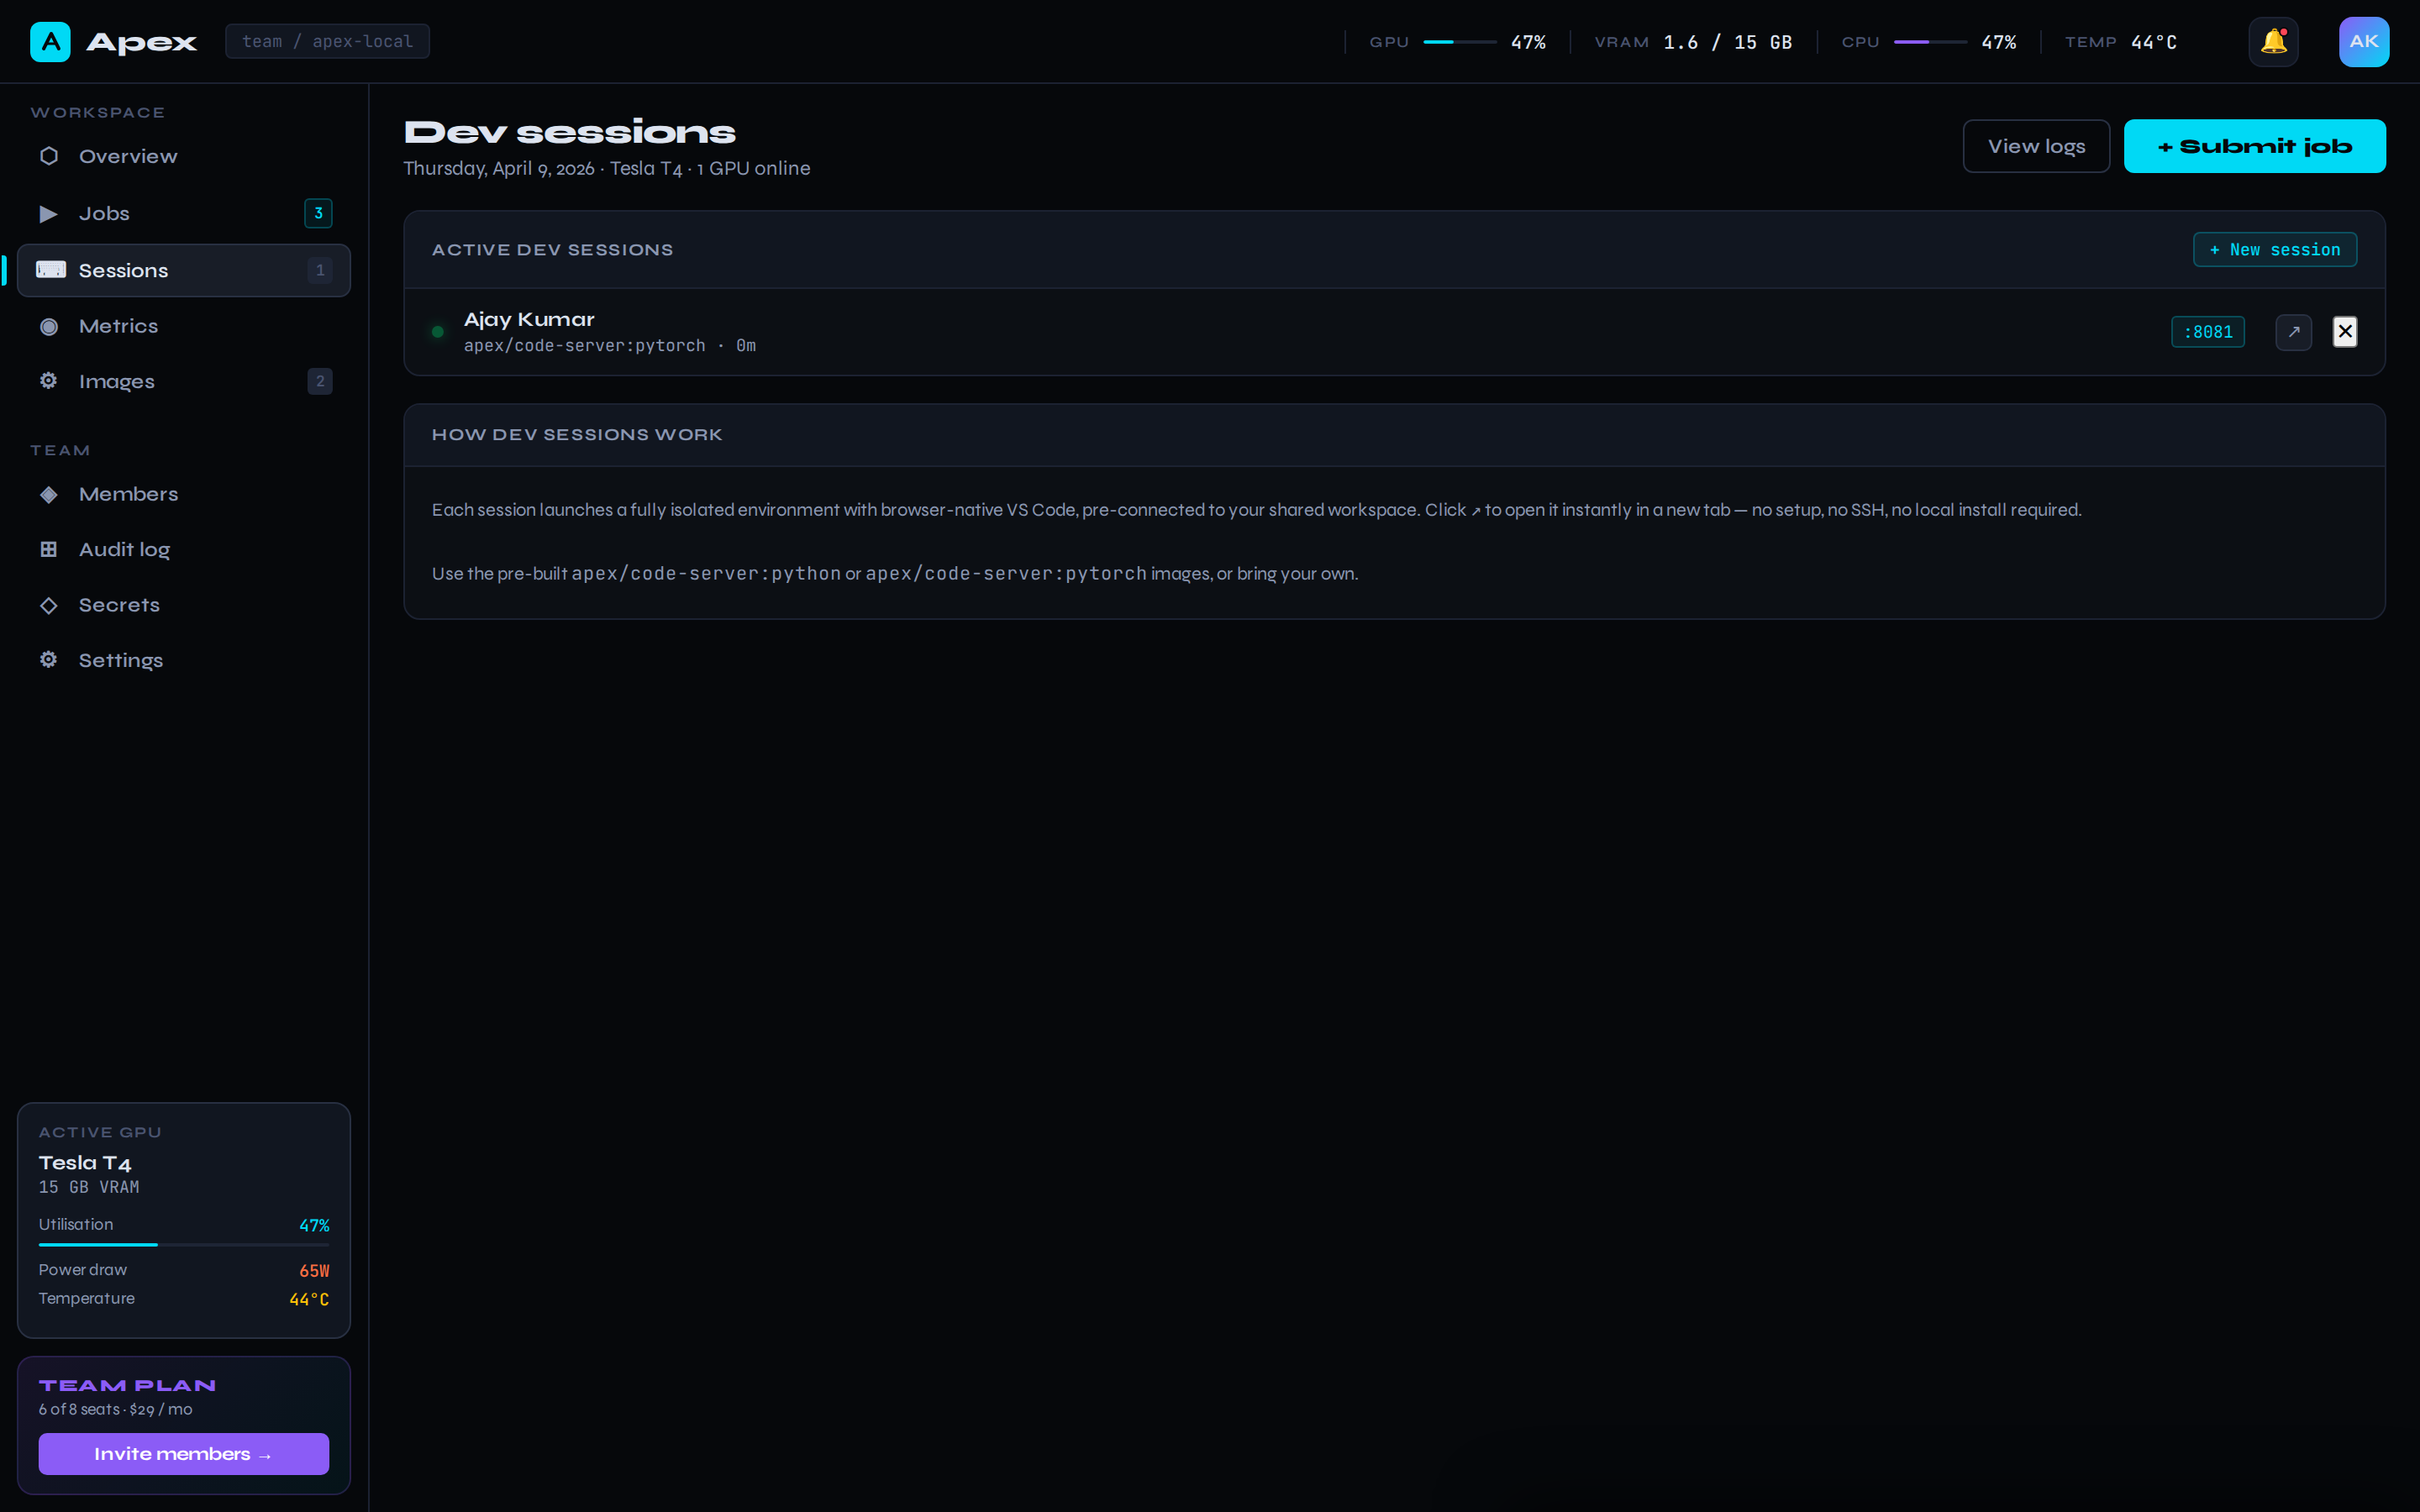Terminate Ajay Kumar's dev session
Viewport: 2420px width, 1512px height.
(x=2345, y=331)
